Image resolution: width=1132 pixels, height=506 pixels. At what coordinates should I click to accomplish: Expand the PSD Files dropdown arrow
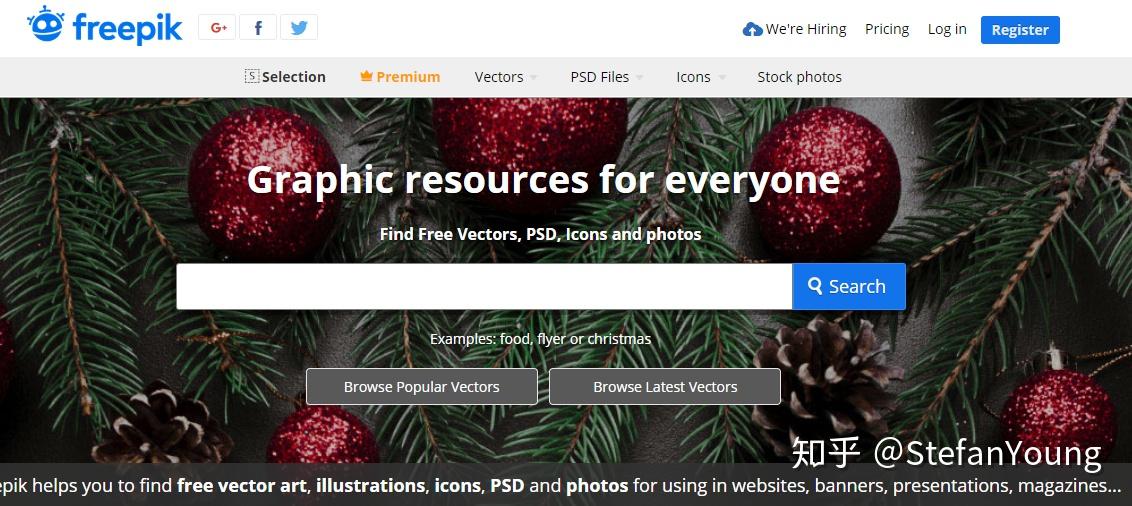pos(640,77)
